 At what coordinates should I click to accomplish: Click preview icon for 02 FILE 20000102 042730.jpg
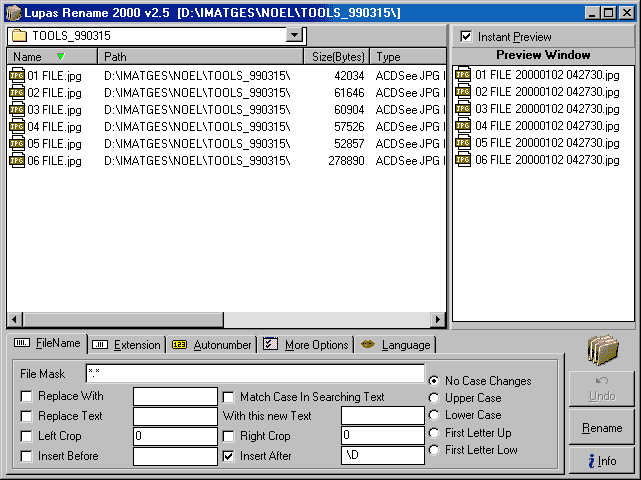coord(463,92)
